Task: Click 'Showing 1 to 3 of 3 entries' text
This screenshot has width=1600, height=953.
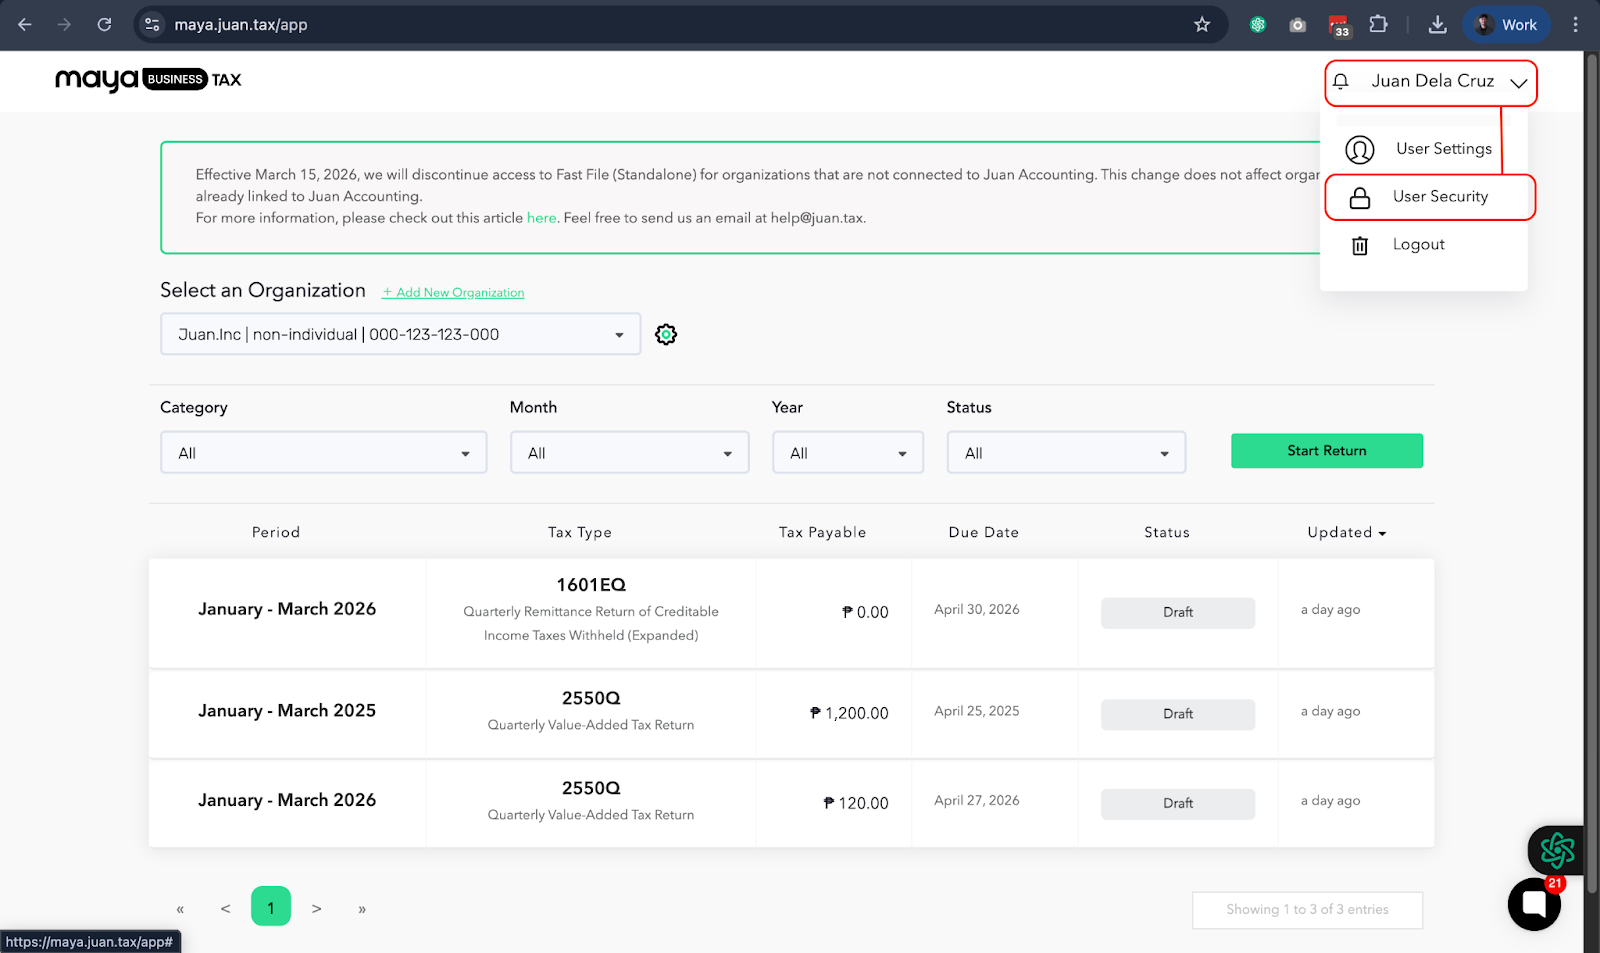Action: 1307,910
